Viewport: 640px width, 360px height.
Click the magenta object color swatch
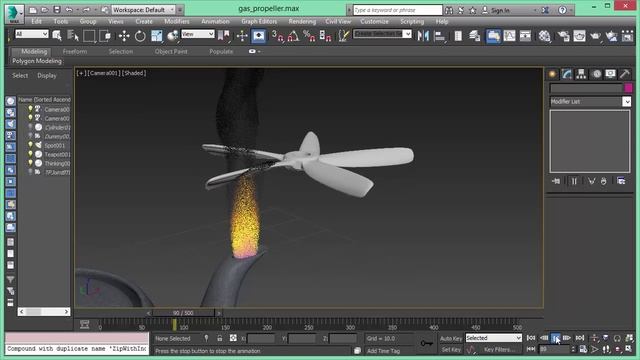(628, 87)
